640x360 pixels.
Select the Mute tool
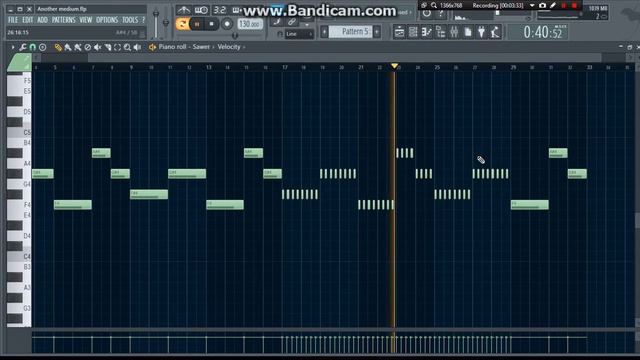pos(98,47)
